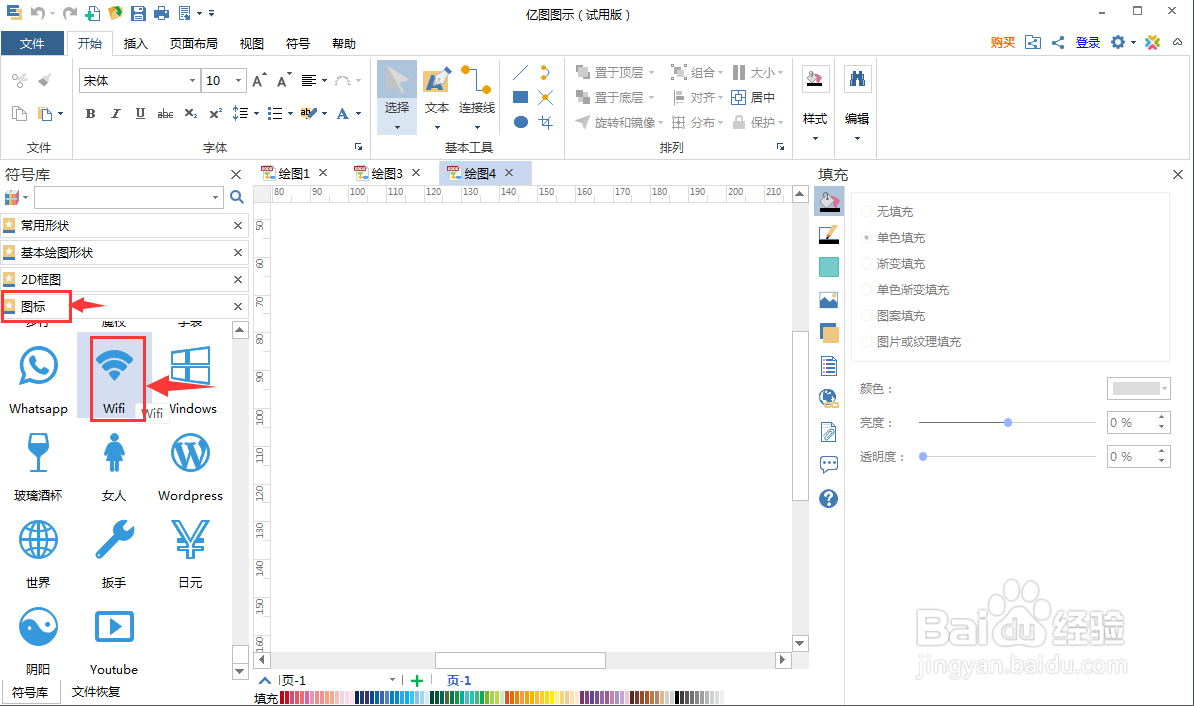This screenshot has height=706, width=1194.
Task: Open the 文件 menu
Action: pyautogui.click(x=32, y=43)
